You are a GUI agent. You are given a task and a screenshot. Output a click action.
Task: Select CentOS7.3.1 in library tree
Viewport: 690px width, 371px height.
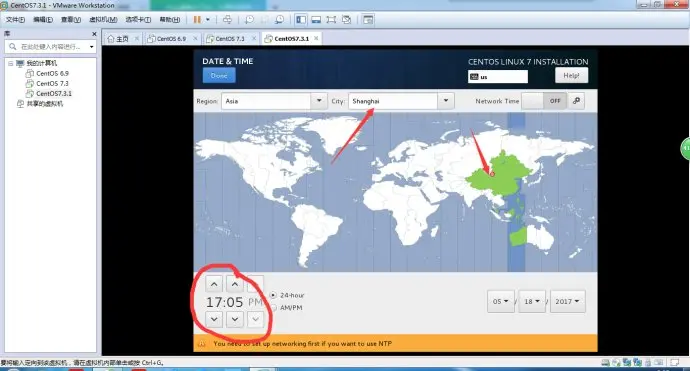point(54,94)
